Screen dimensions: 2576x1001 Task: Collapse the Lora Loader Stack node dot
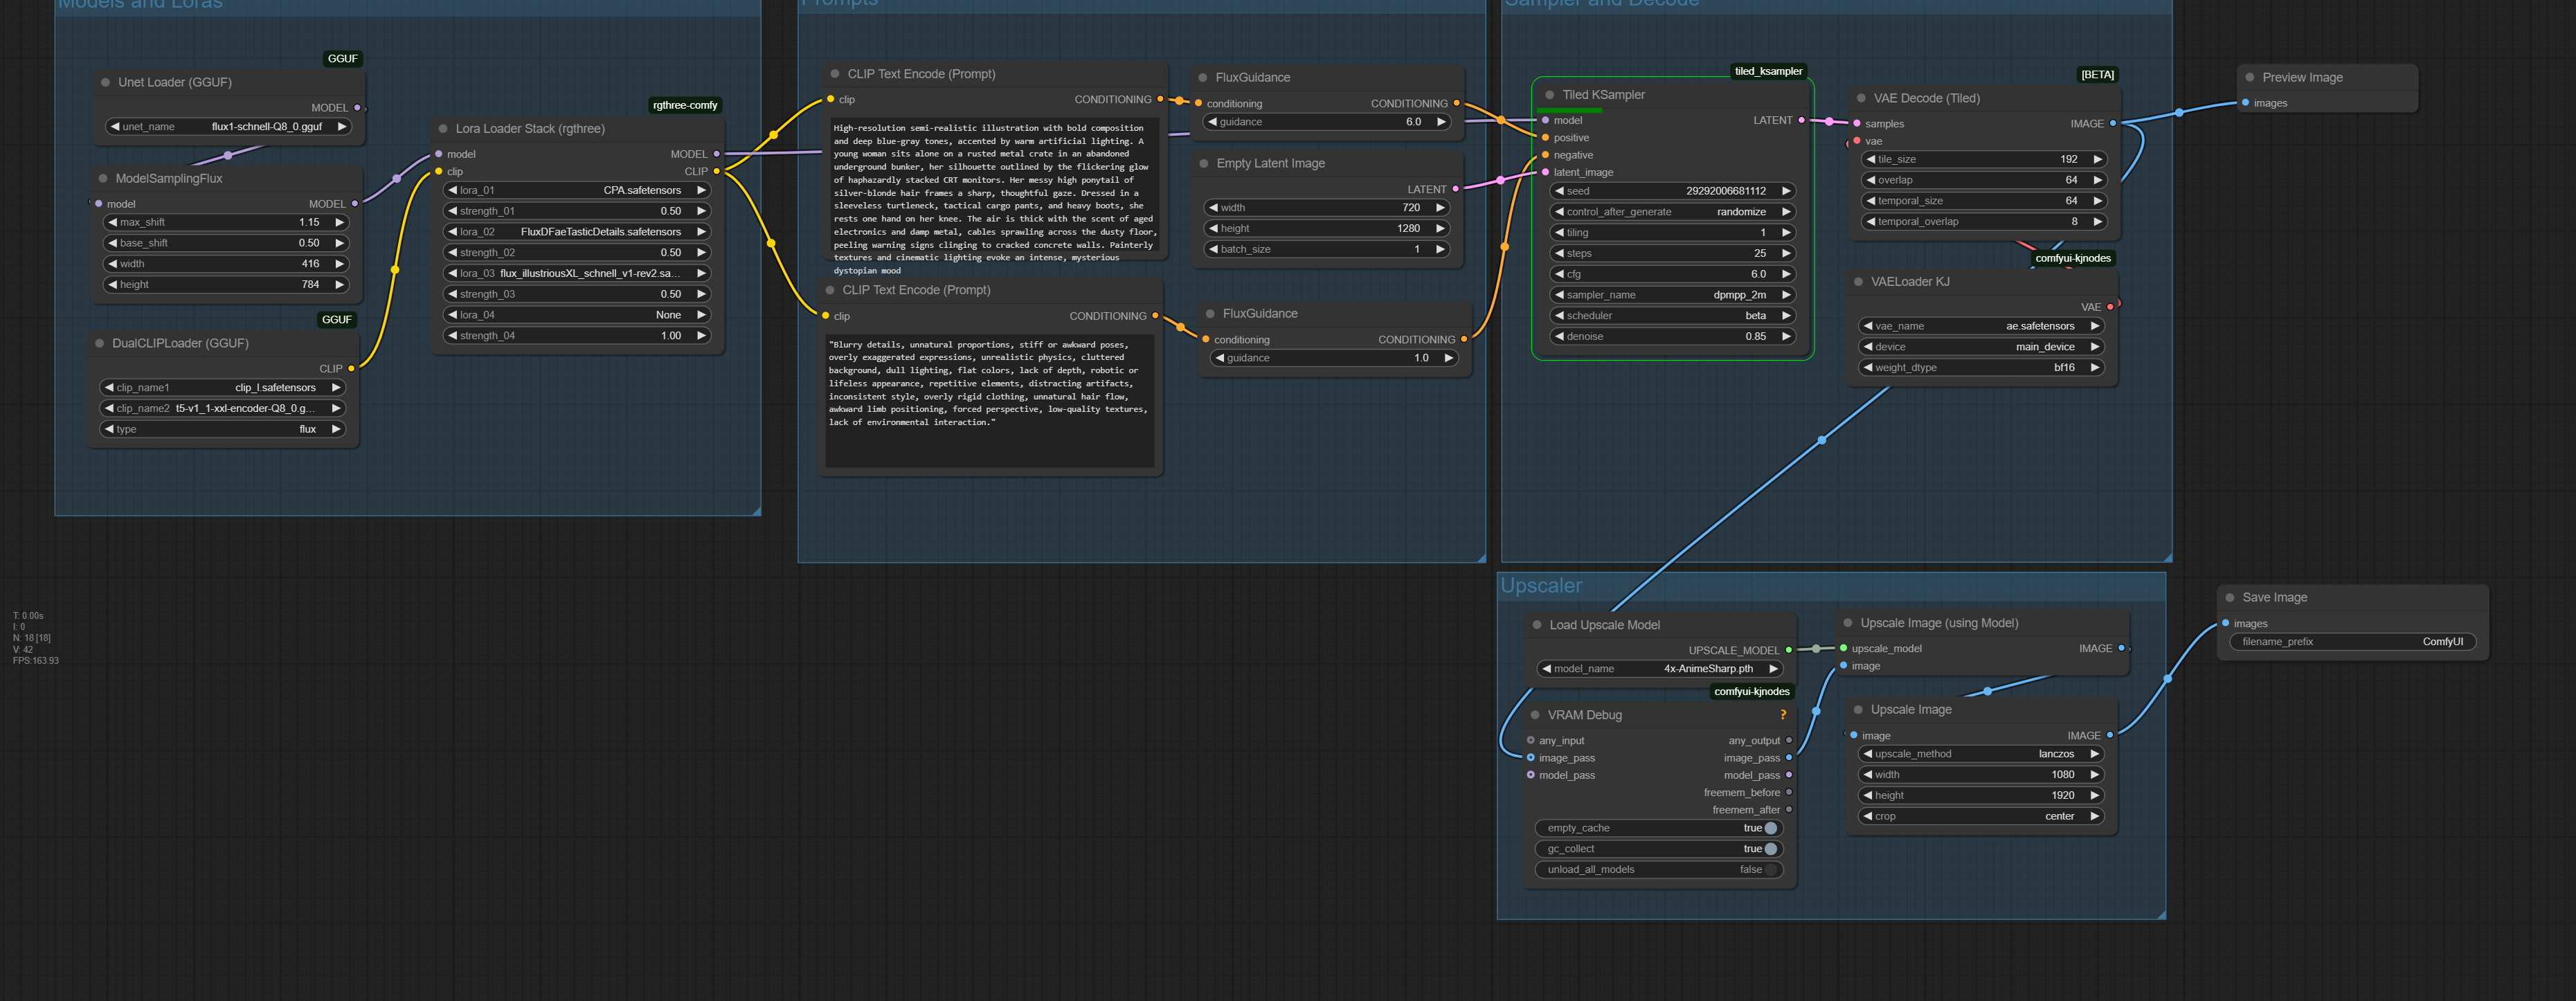point(443,129)
